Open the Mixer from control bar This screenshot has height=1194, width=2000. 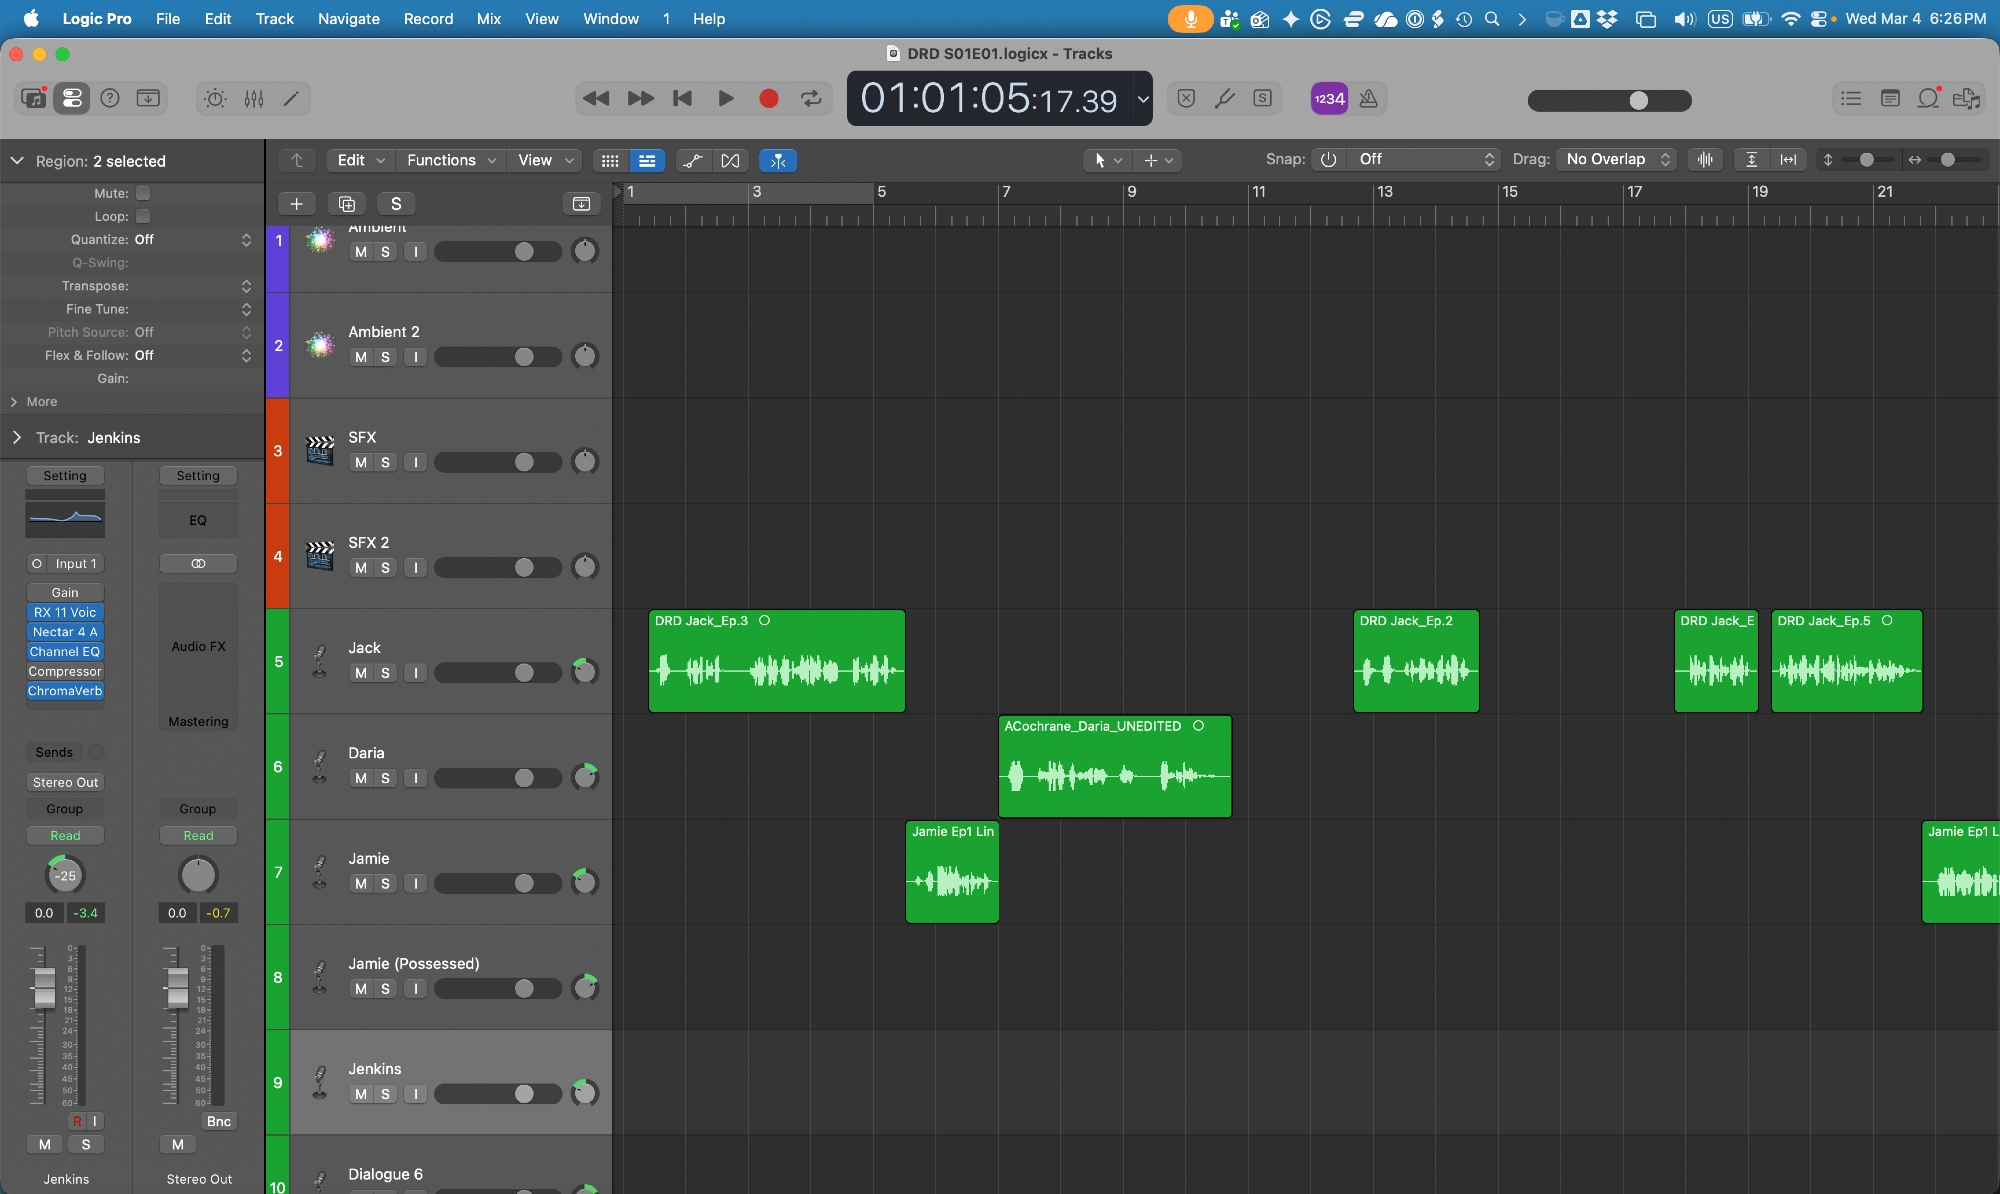pyautogui.click(x=254, y=98)
